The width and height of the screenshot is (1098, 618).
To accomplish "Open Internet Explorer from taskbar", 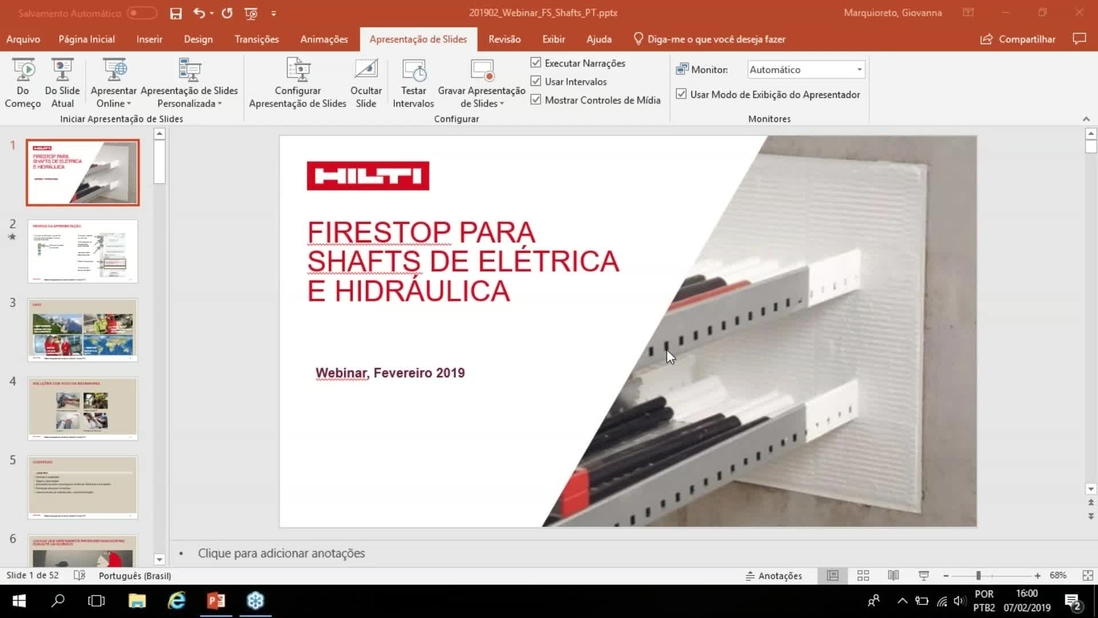I will pyautogui.click(x=176, y=601).
